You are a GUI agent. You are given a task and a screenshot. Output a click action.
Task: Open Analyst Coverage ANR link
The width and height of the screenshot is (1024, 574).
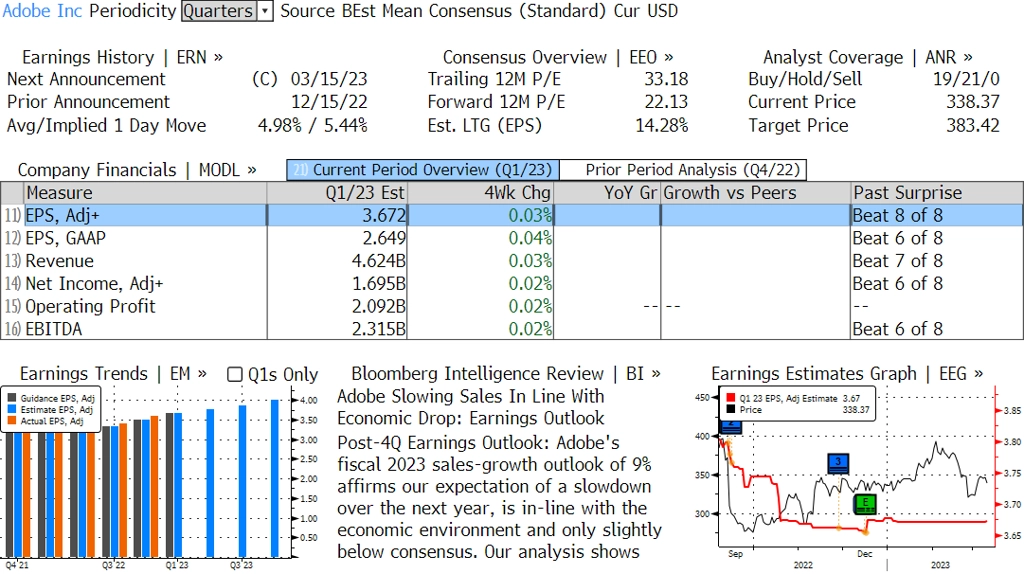tap(868, 57)
